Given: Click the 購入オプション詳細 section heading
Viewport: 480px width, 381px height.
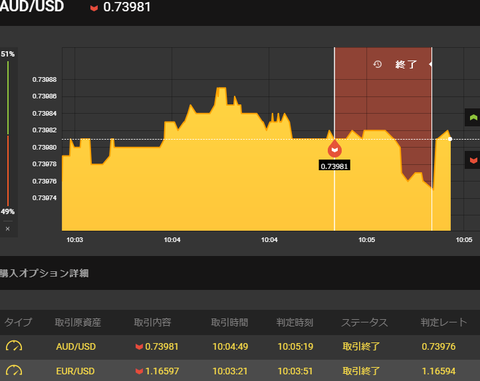Looking at the screenshot, I should click(x=44, y=273).
